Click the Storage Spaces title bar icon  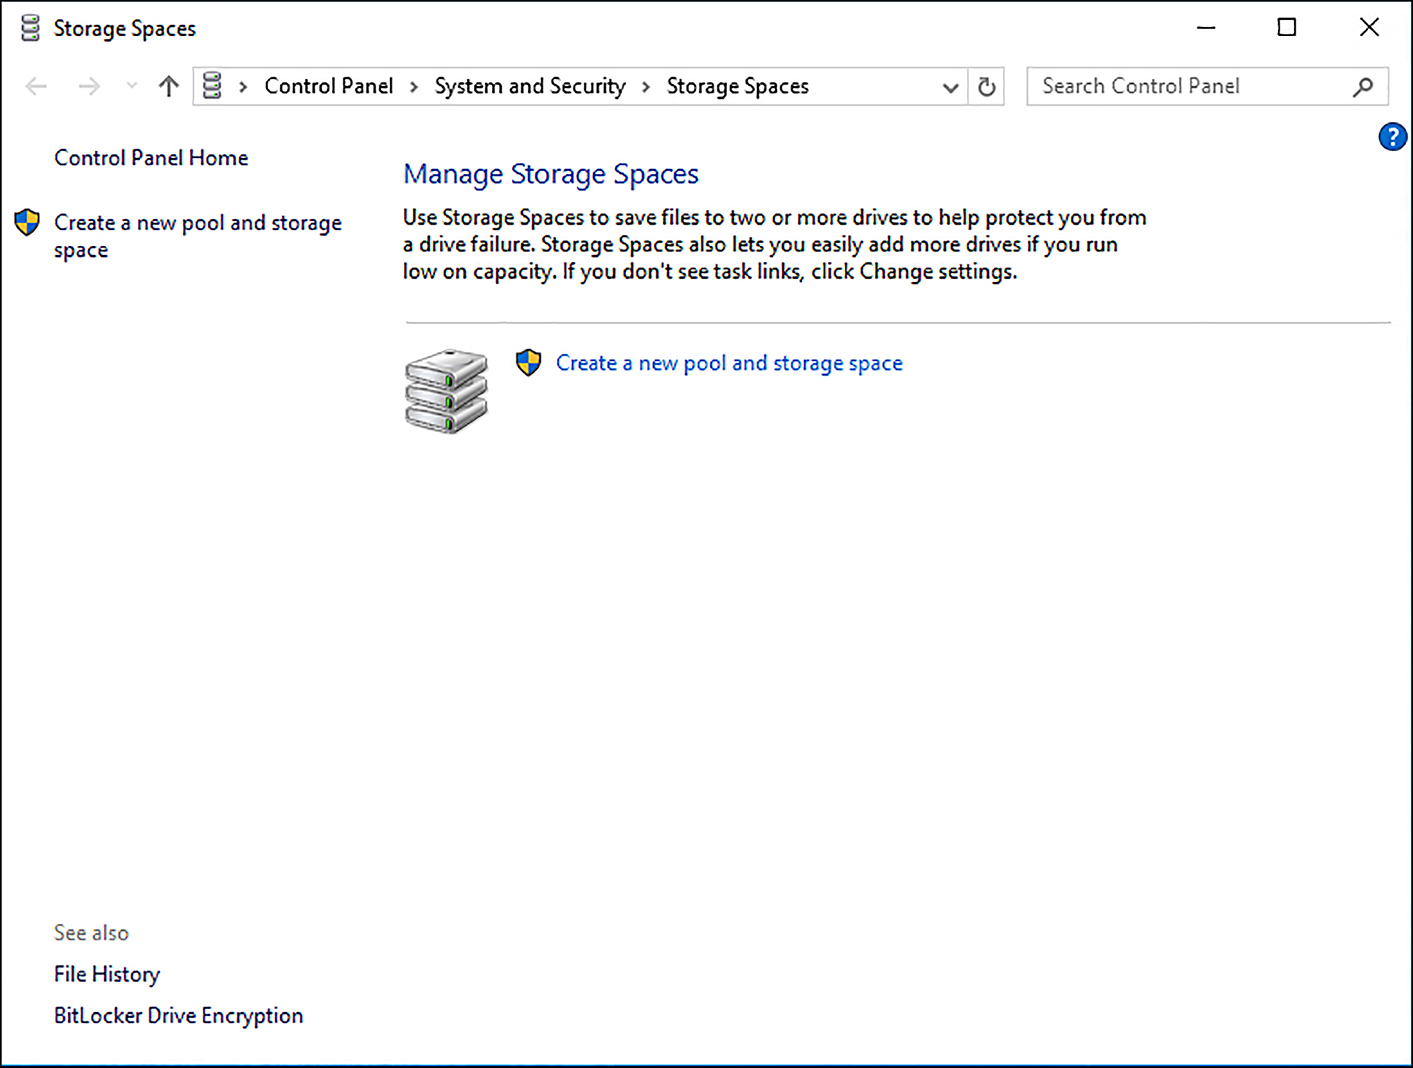30,28
